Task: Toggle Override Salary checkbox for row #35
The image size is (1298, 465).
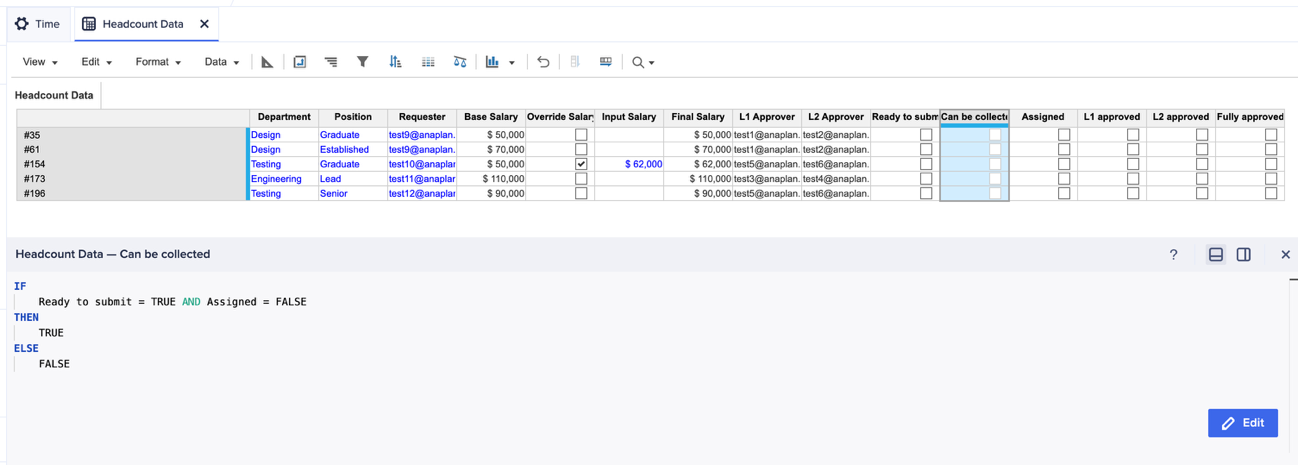Action: [x=581, y=135]
